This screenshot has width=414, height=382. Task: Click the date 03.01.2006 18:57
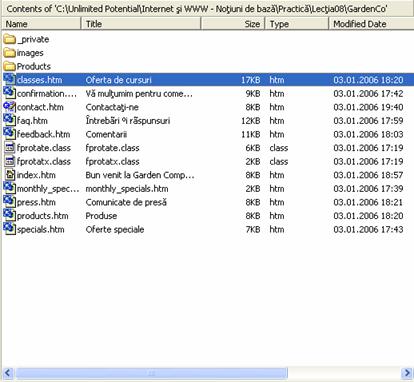click(x=368, y=175)
